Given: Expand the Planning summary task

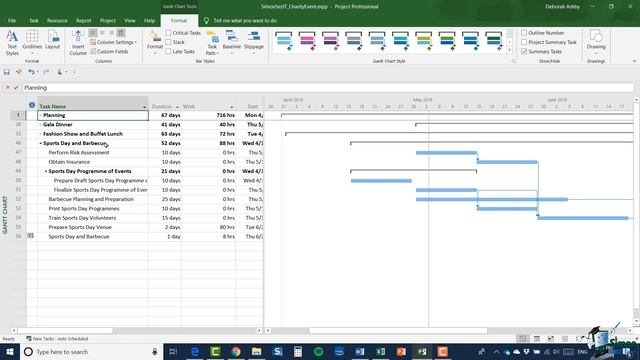Looking at the screenshot, I should coord(40,116).
